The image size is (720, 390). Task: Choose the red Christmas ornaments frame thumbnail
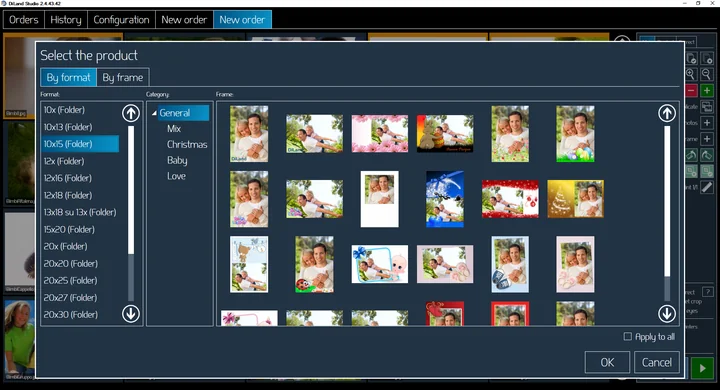pos(510,199)
